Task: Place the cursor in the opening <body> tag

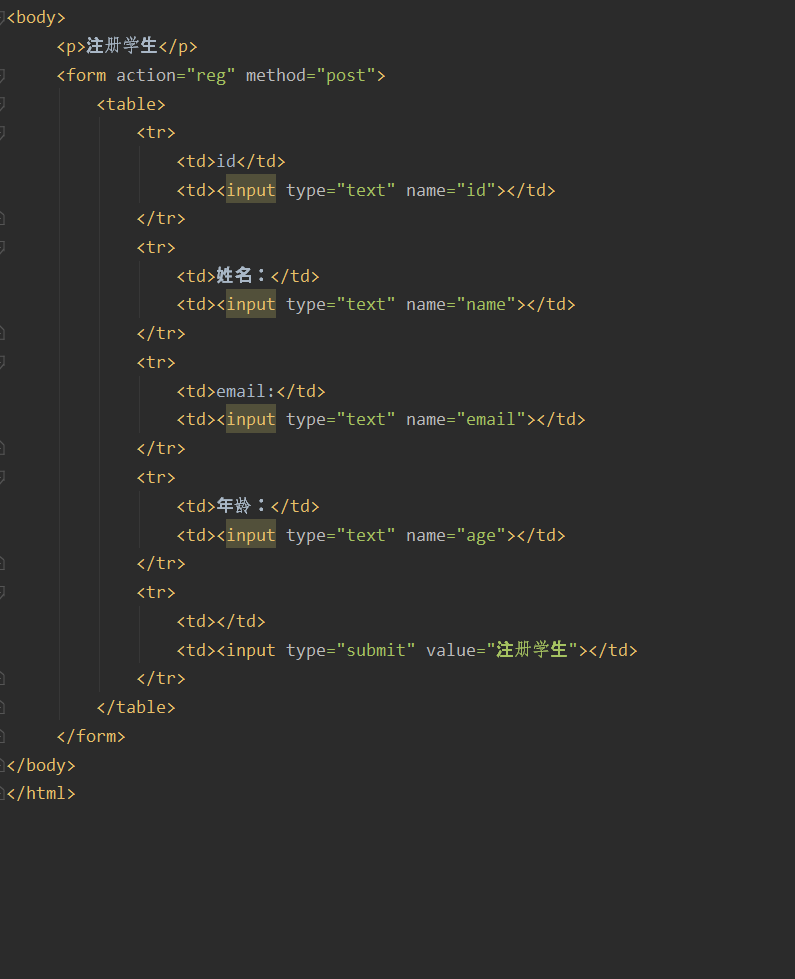Action: (36, 17)
